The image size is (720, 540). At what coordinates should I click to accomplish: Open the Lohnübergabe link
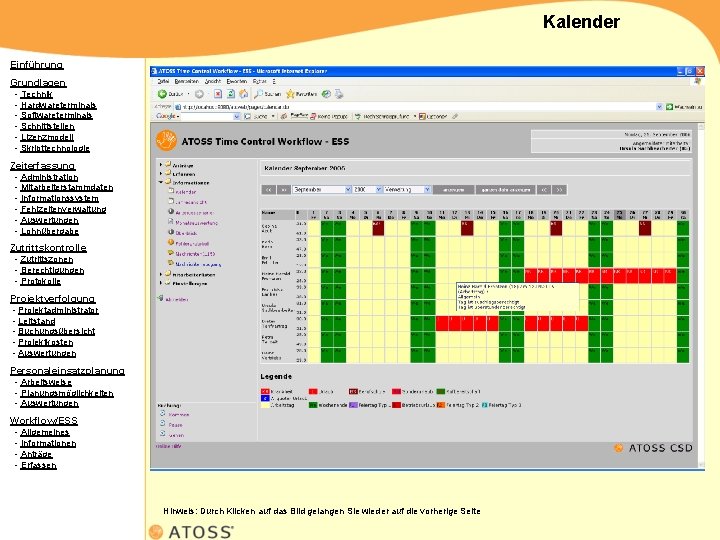tap(50, 231)
